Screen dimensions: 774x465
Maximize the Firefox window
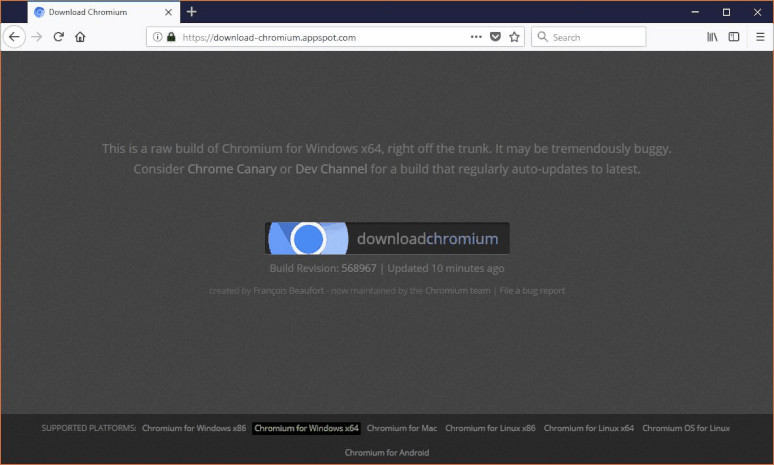726,12
